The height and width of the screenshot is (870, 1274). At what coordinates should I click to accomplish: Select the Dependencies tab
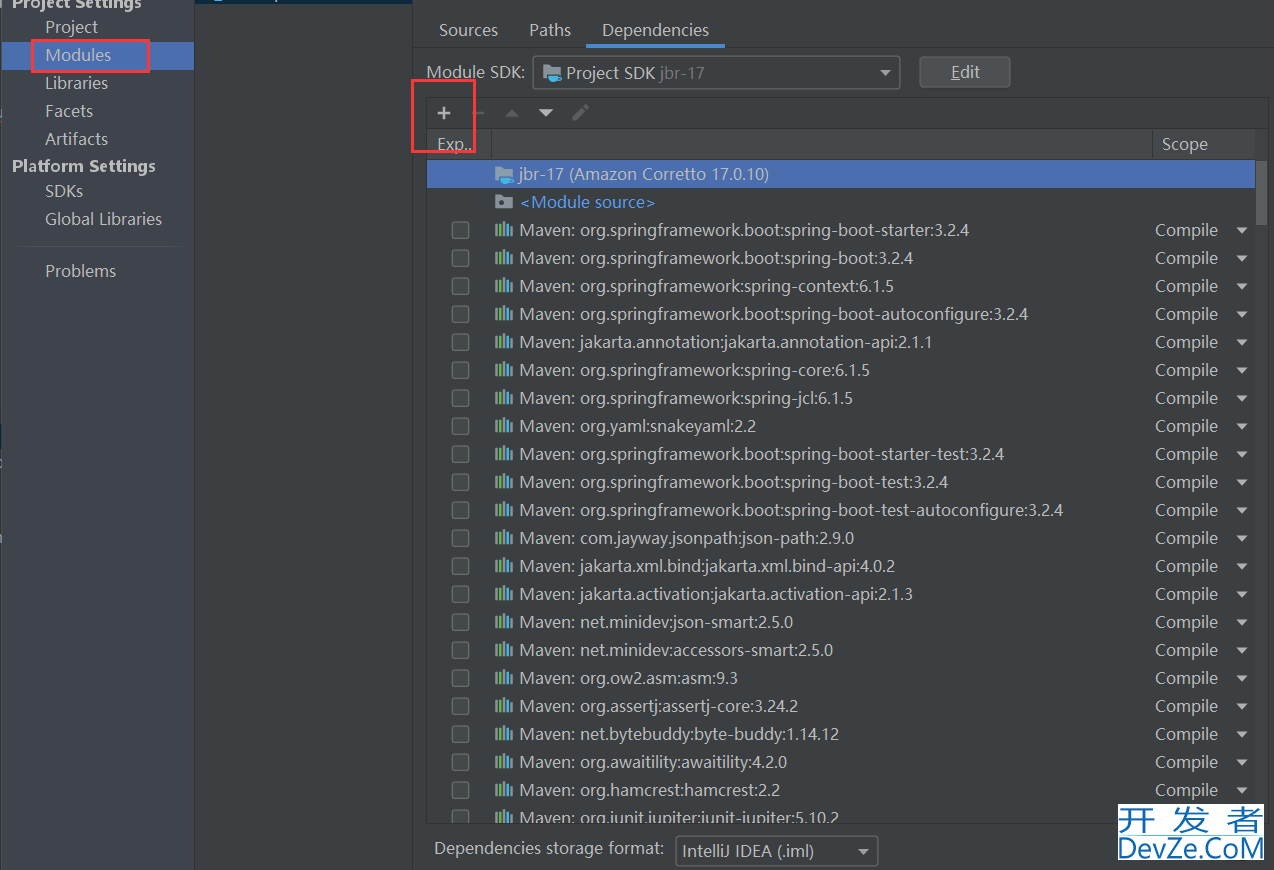[655, 30]
